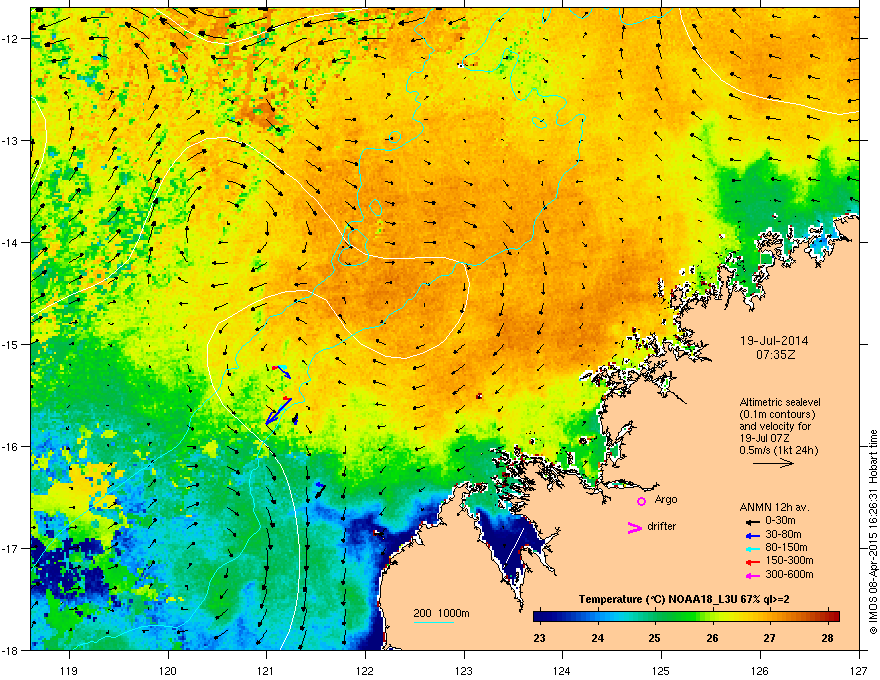This screenshot has height=680, width=880.
Task: Click longitude axis label 119
Action: 69,670
